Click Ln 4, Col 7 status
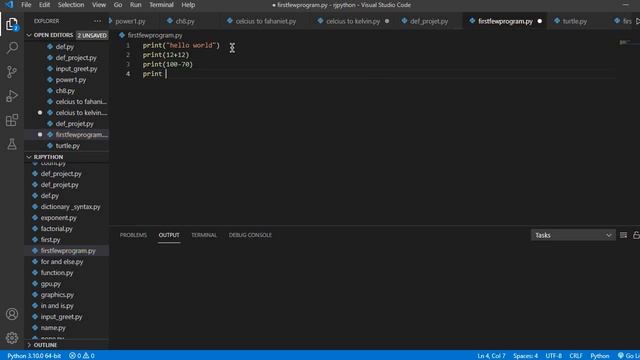Viewport: 640px width, 360px height. click(491, 356)
